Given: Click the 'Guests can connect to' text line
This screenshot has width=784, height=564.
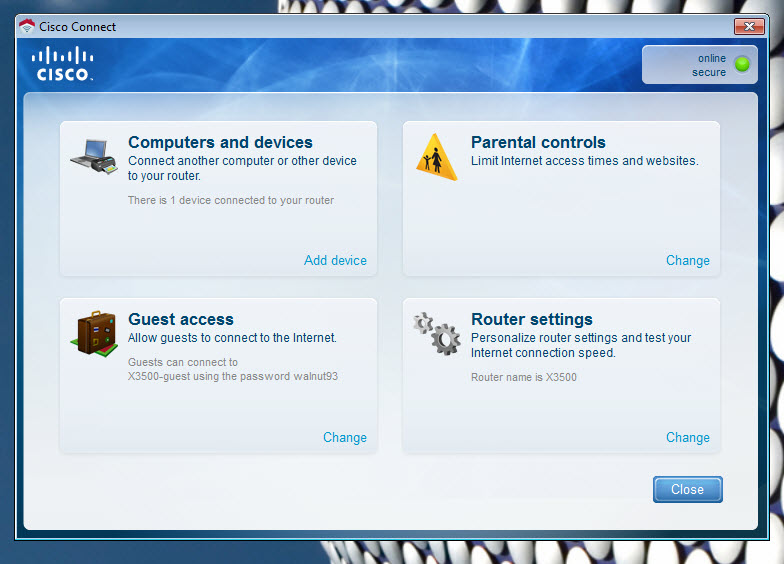Looking at the screenshot, I should click(x=183, y=362).
